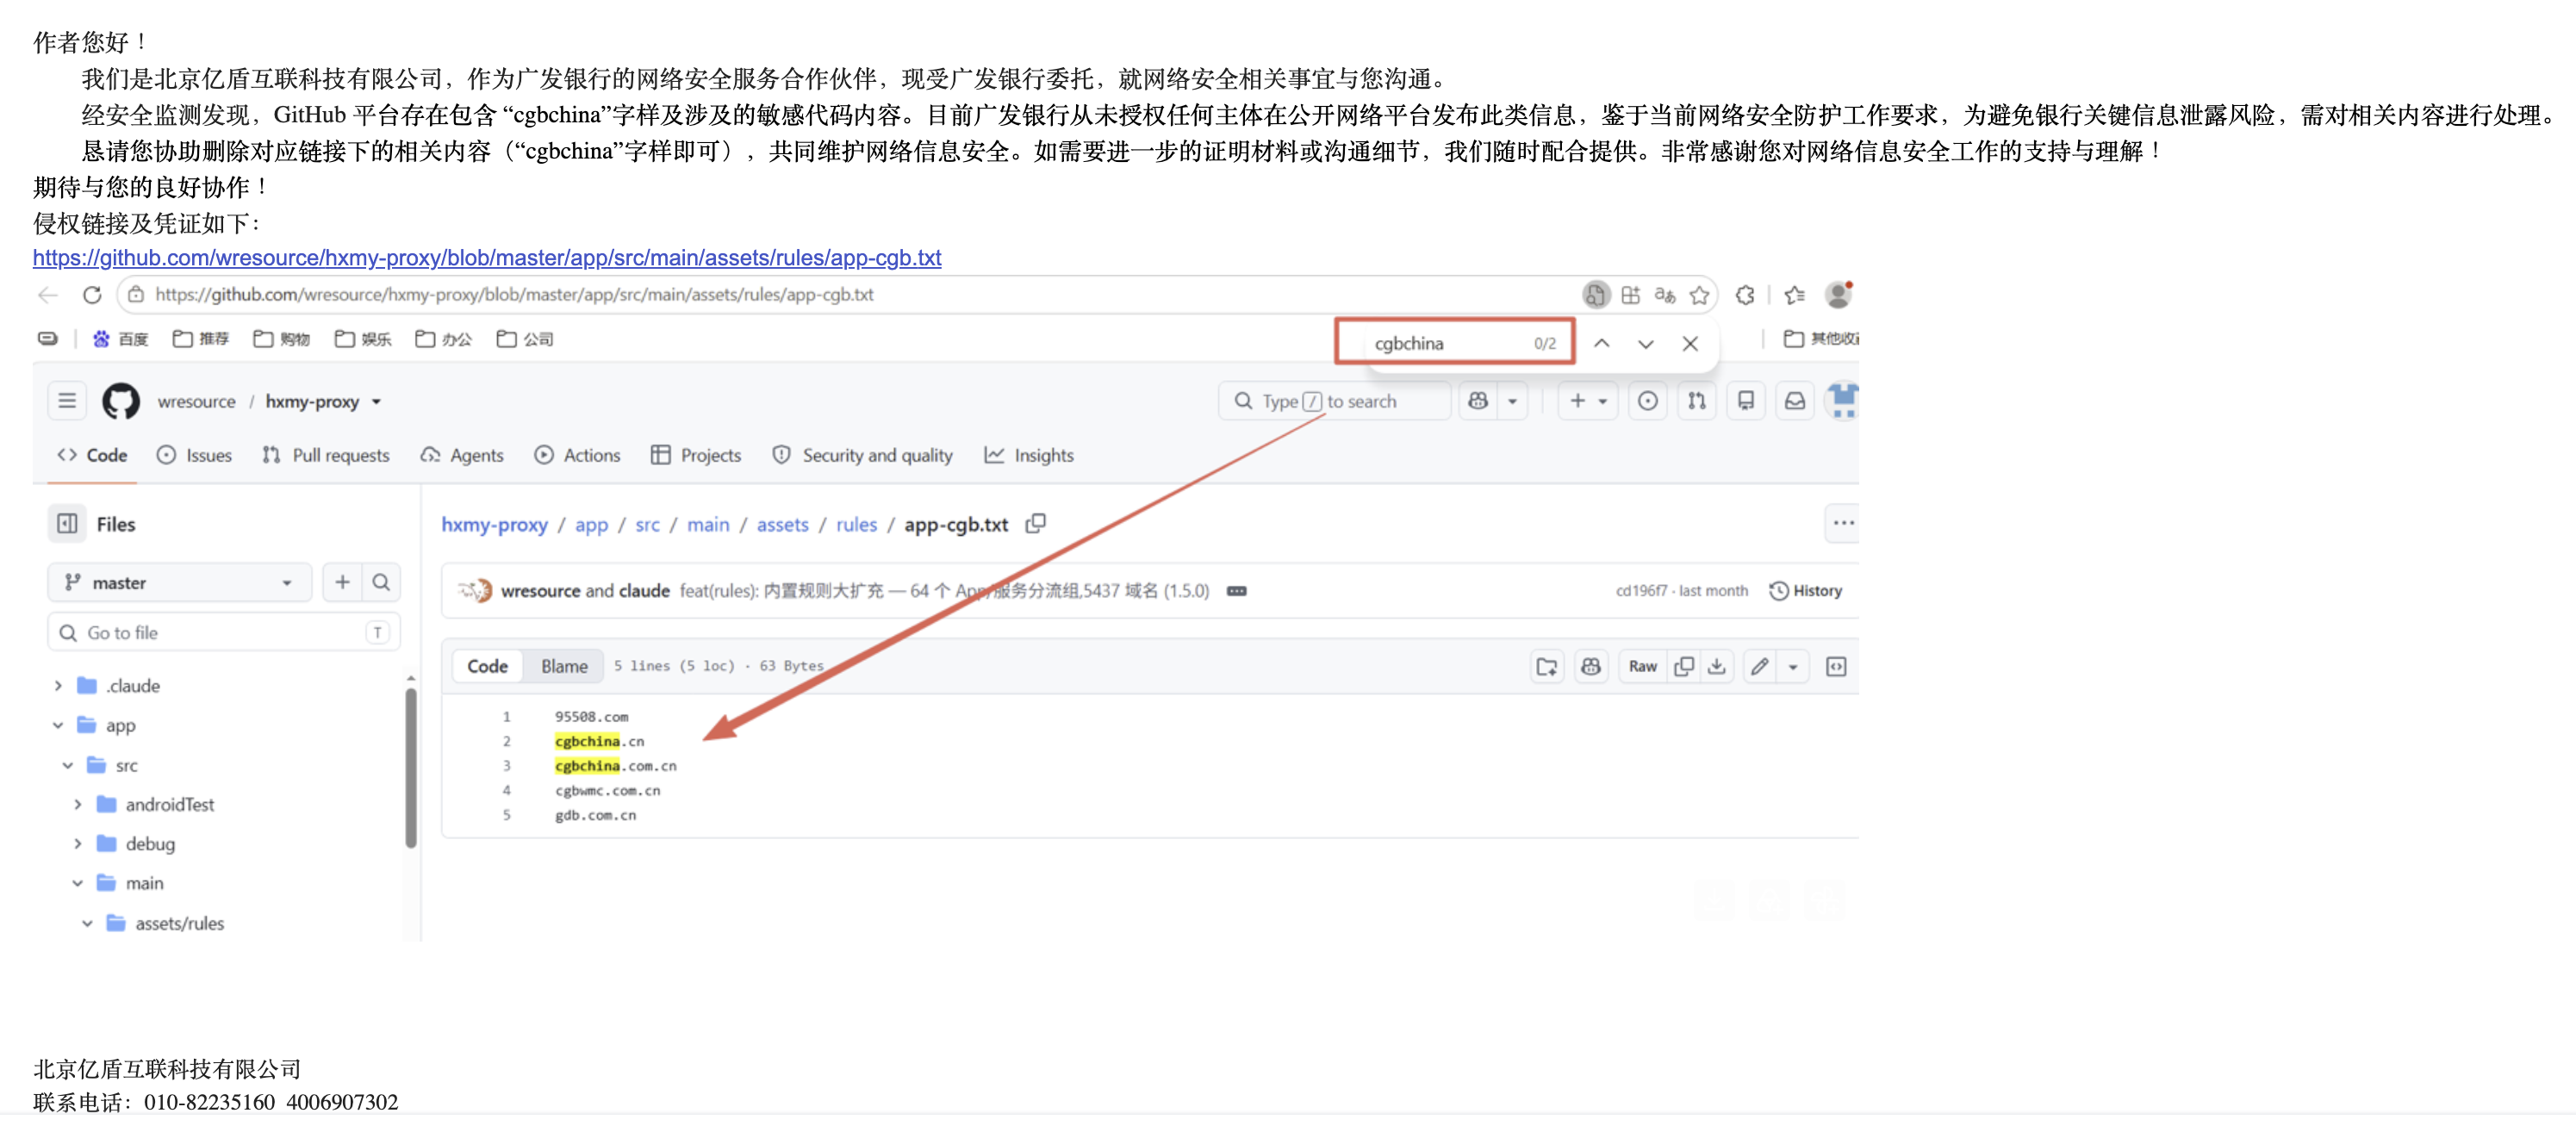The image size is (2576, 1132).
Task: Click the browser profile avatar
Action: point(1838,295)
